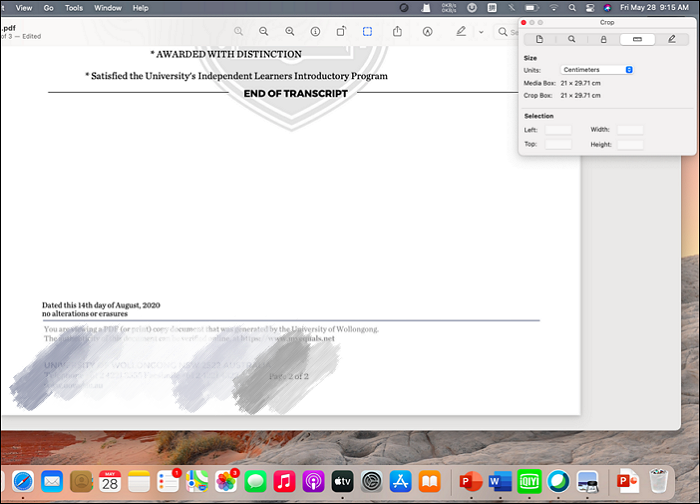
Task: Open the Window menu in the menu bar
Action: [108, 7]
